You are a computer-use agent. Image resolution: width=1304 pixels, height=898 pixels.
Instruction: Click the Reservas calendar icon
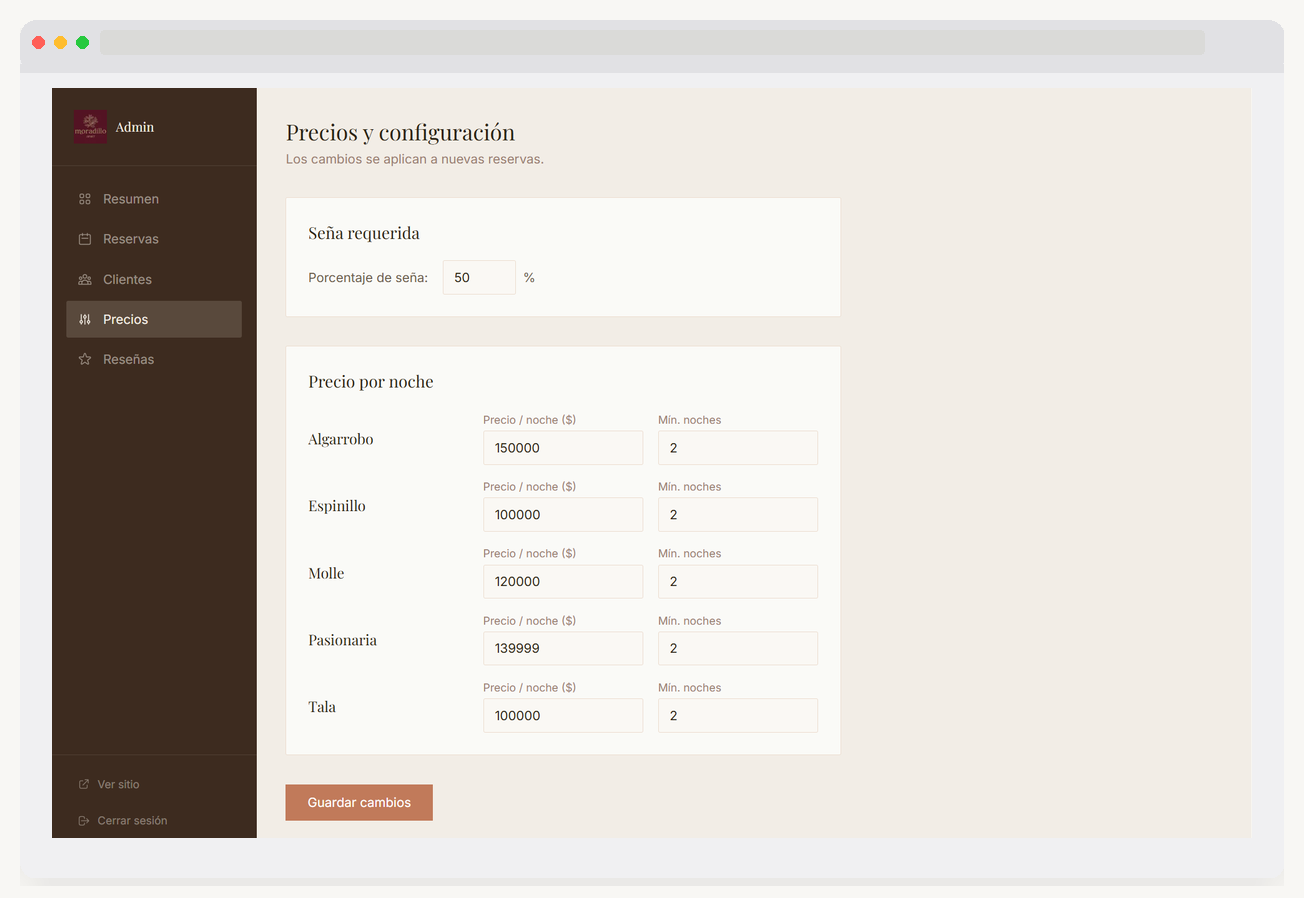pos(85,239)
